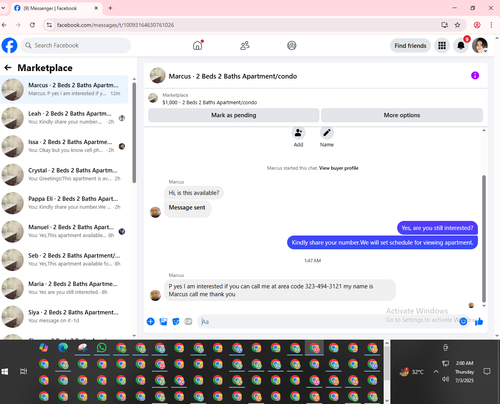
Task: Open the Groups icon in top navigation
Action: click(292, 45)
